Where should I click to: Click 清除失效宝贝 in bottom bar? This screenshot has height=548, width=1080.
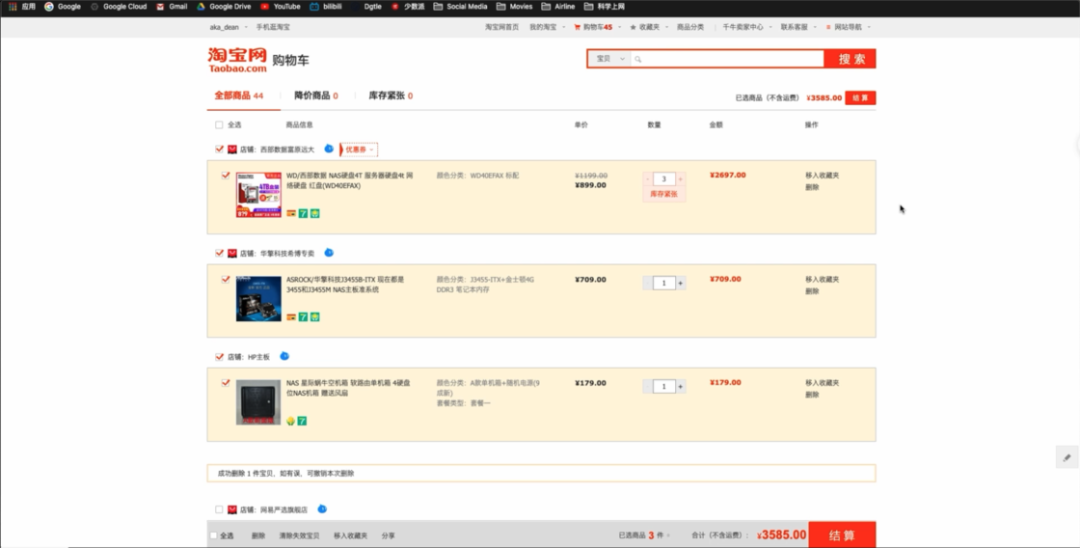[x=299, y=535]
